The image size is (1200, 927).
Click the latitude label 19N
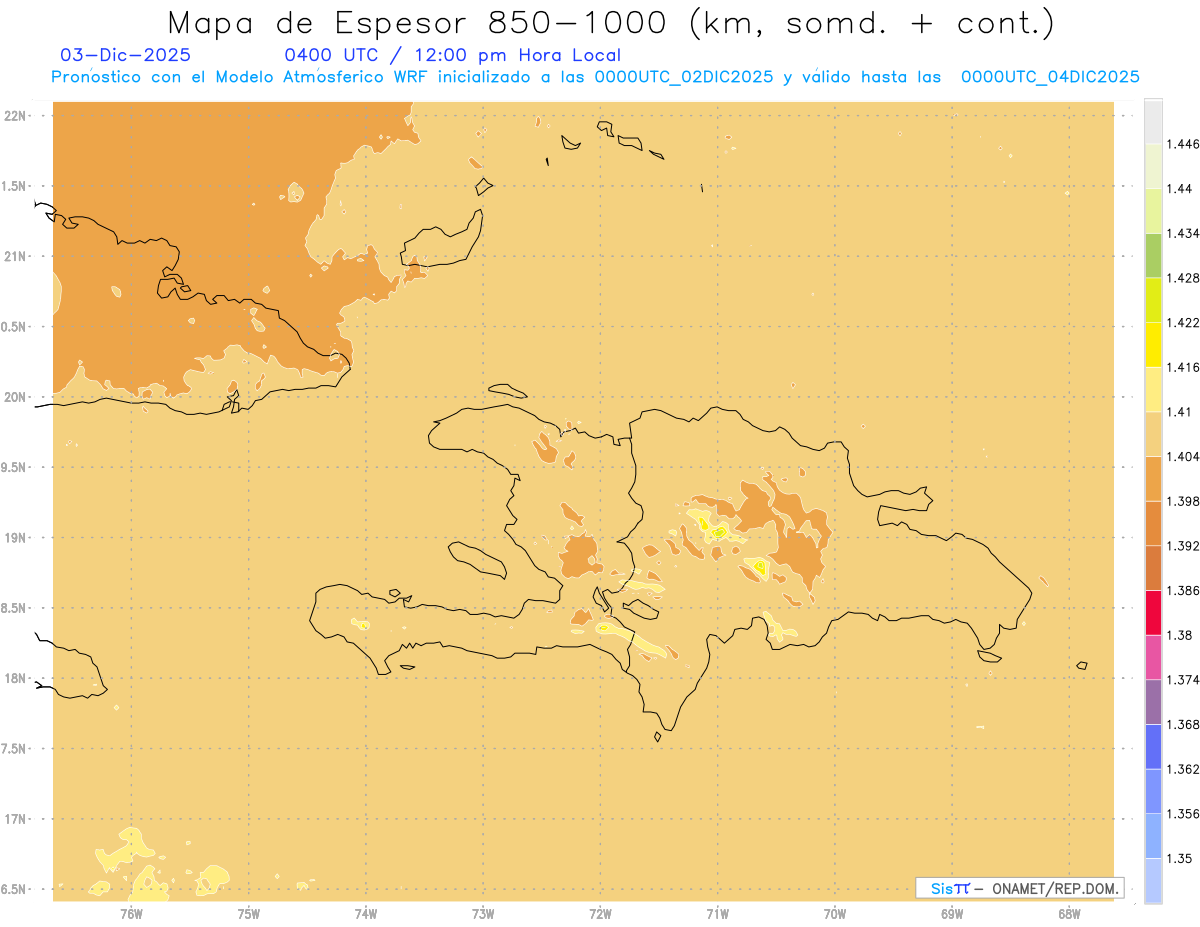[x=15, y=538]
